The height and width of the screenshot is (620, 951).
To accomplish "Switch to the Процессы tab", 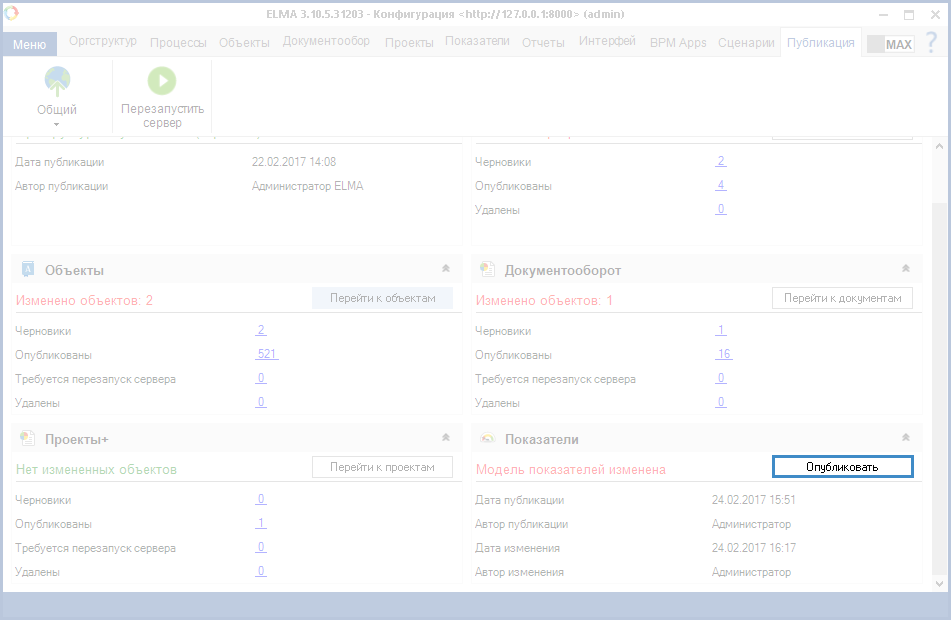I will (x=178, y=43).
